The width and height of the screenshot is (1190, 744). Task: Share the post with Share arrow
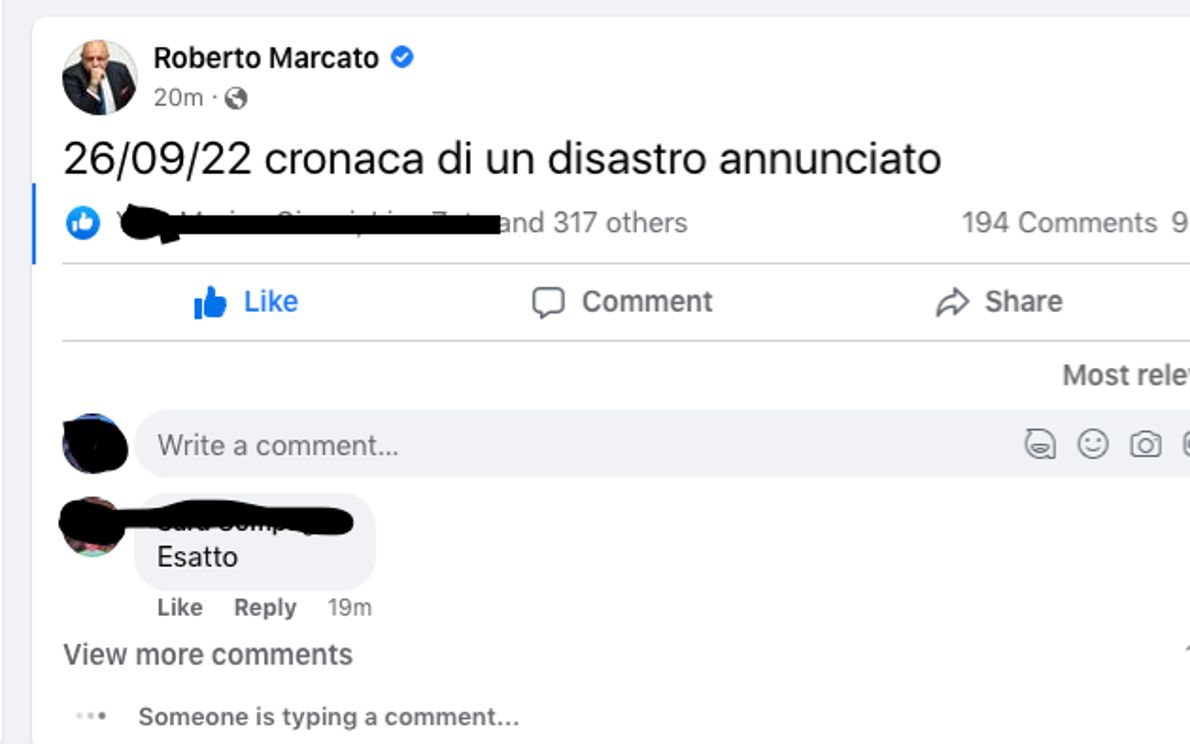(x=998, y=302)
